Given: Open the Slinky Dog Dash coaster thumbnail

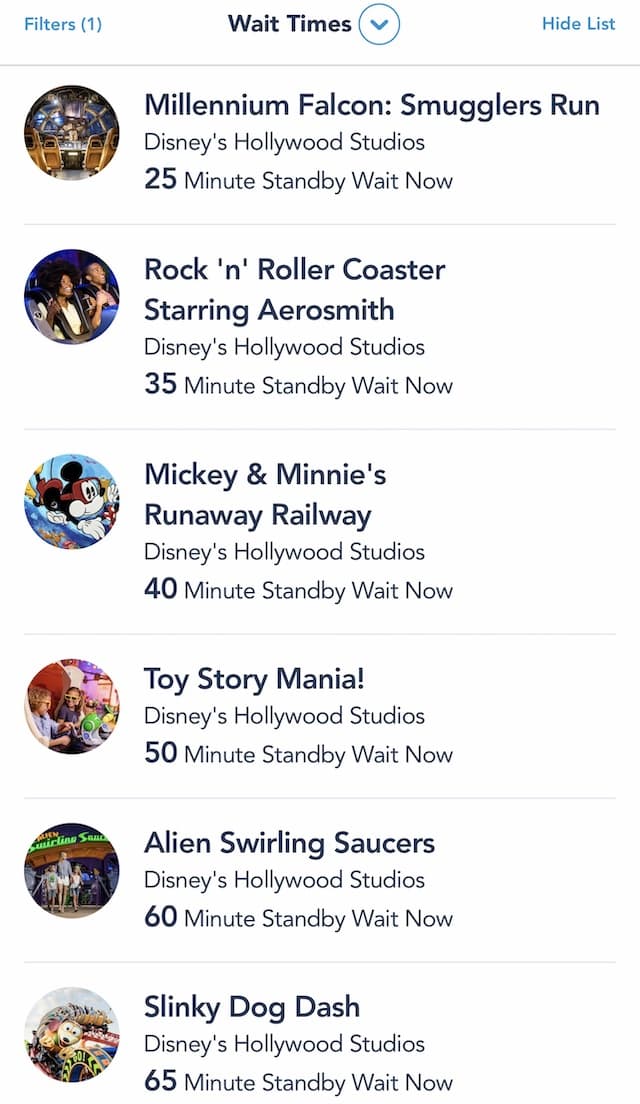Looking at the screenshot, I should (72, 1034).
